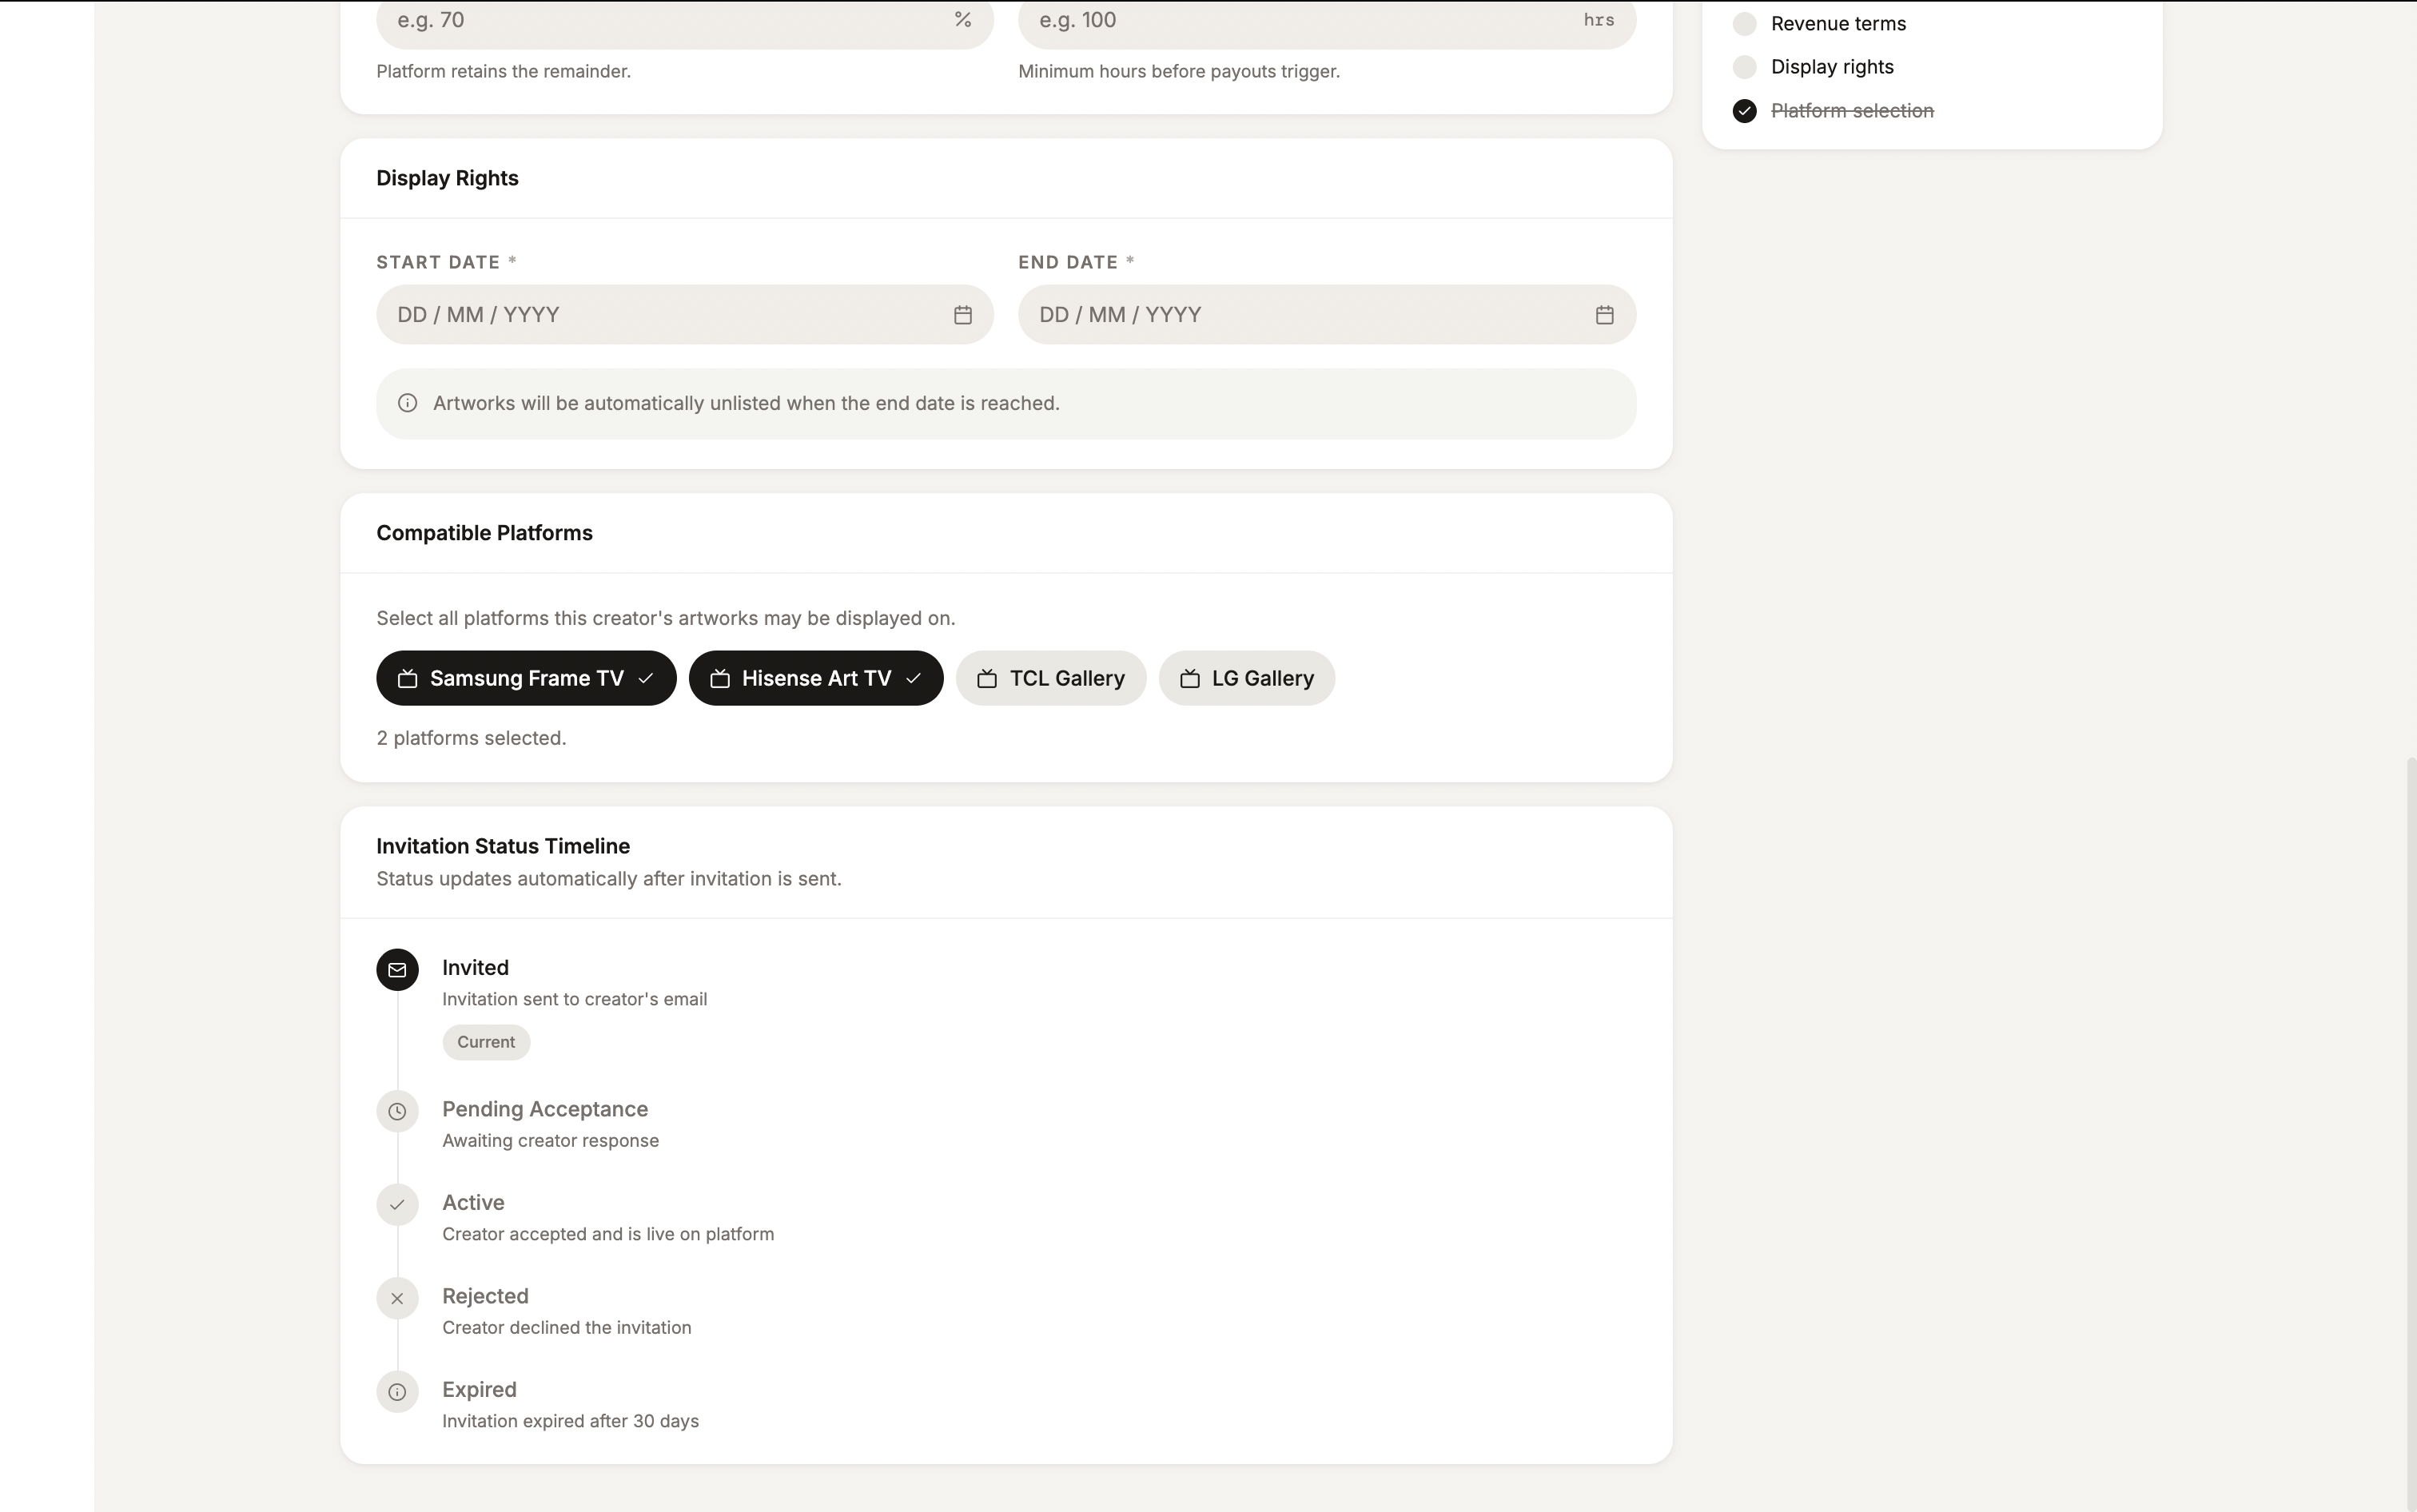Click the END DATE field label
Screen dimensions: 2417x1512
1068,262
